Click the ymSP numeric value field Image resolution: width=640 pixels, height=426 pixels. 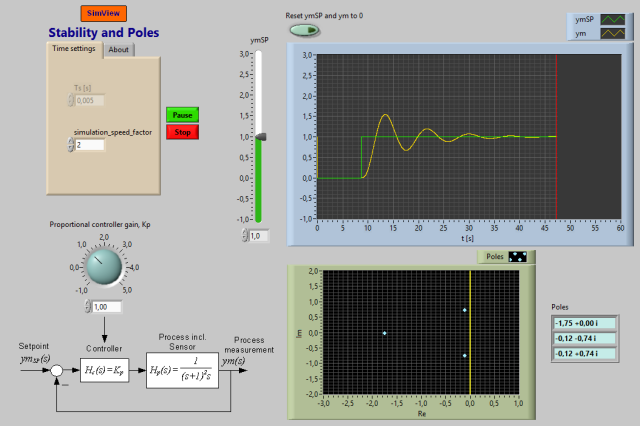tap(257, 236)
